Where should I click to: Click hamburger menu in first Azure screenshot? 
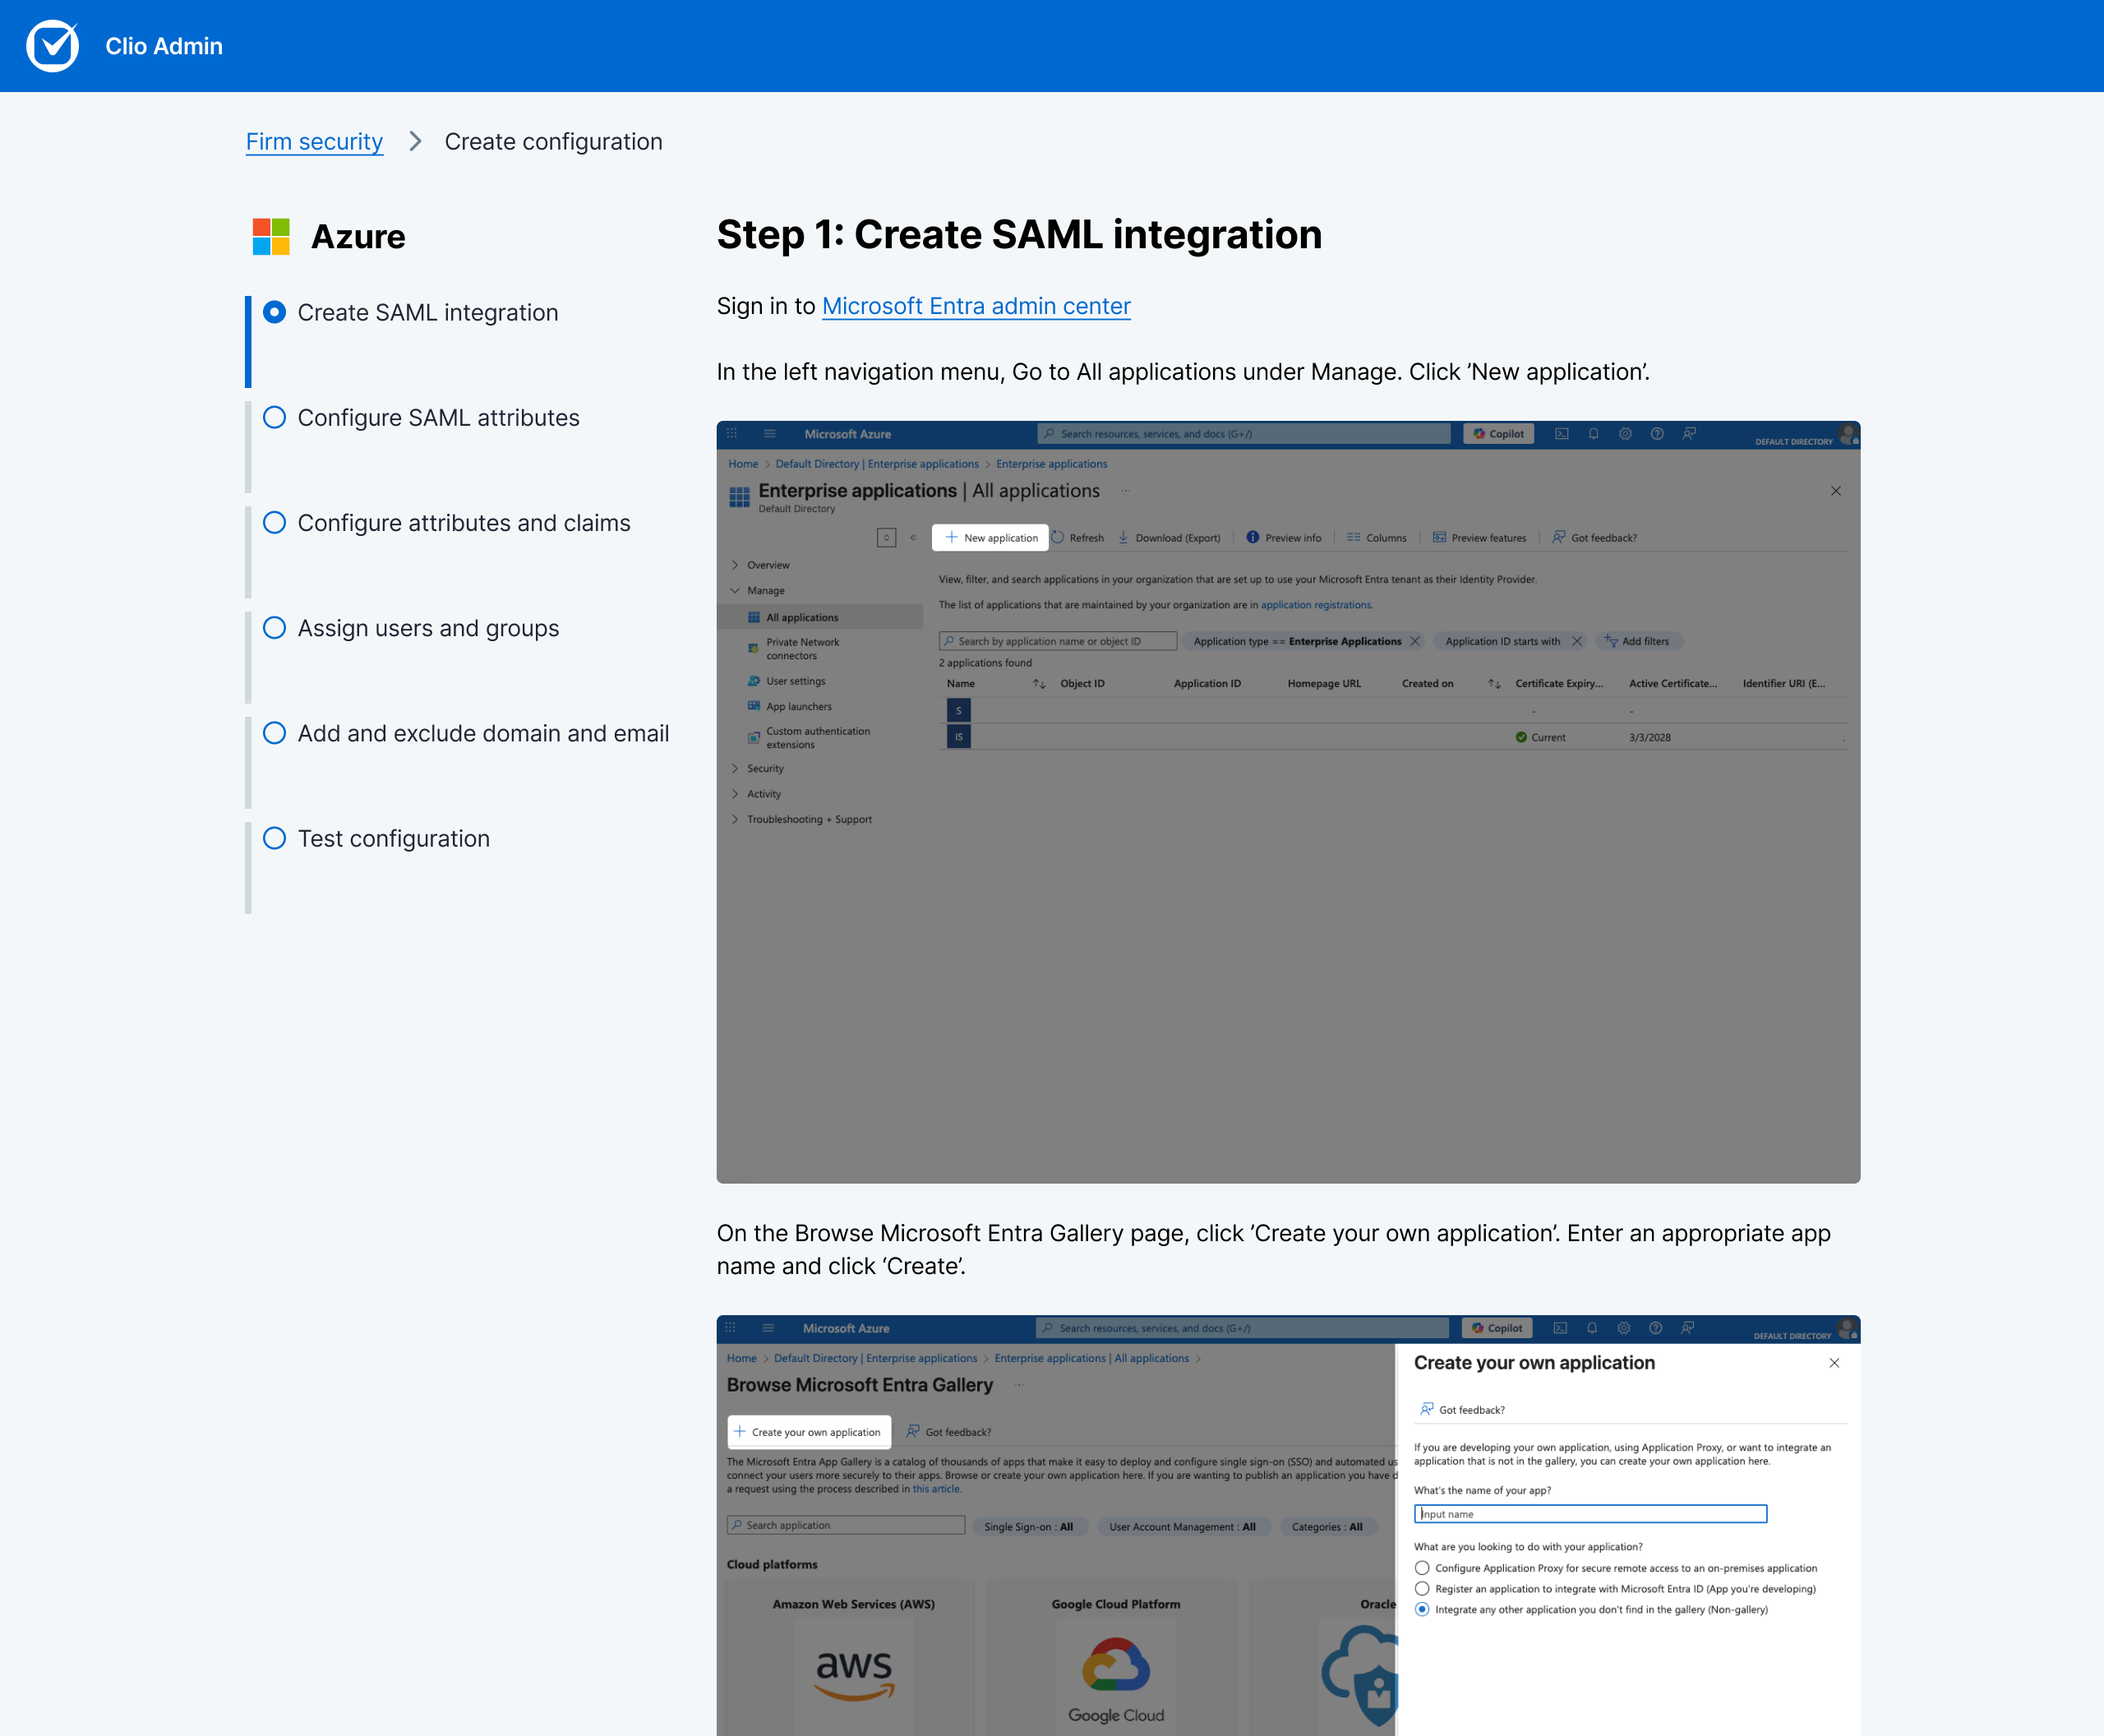coord(770,434)
